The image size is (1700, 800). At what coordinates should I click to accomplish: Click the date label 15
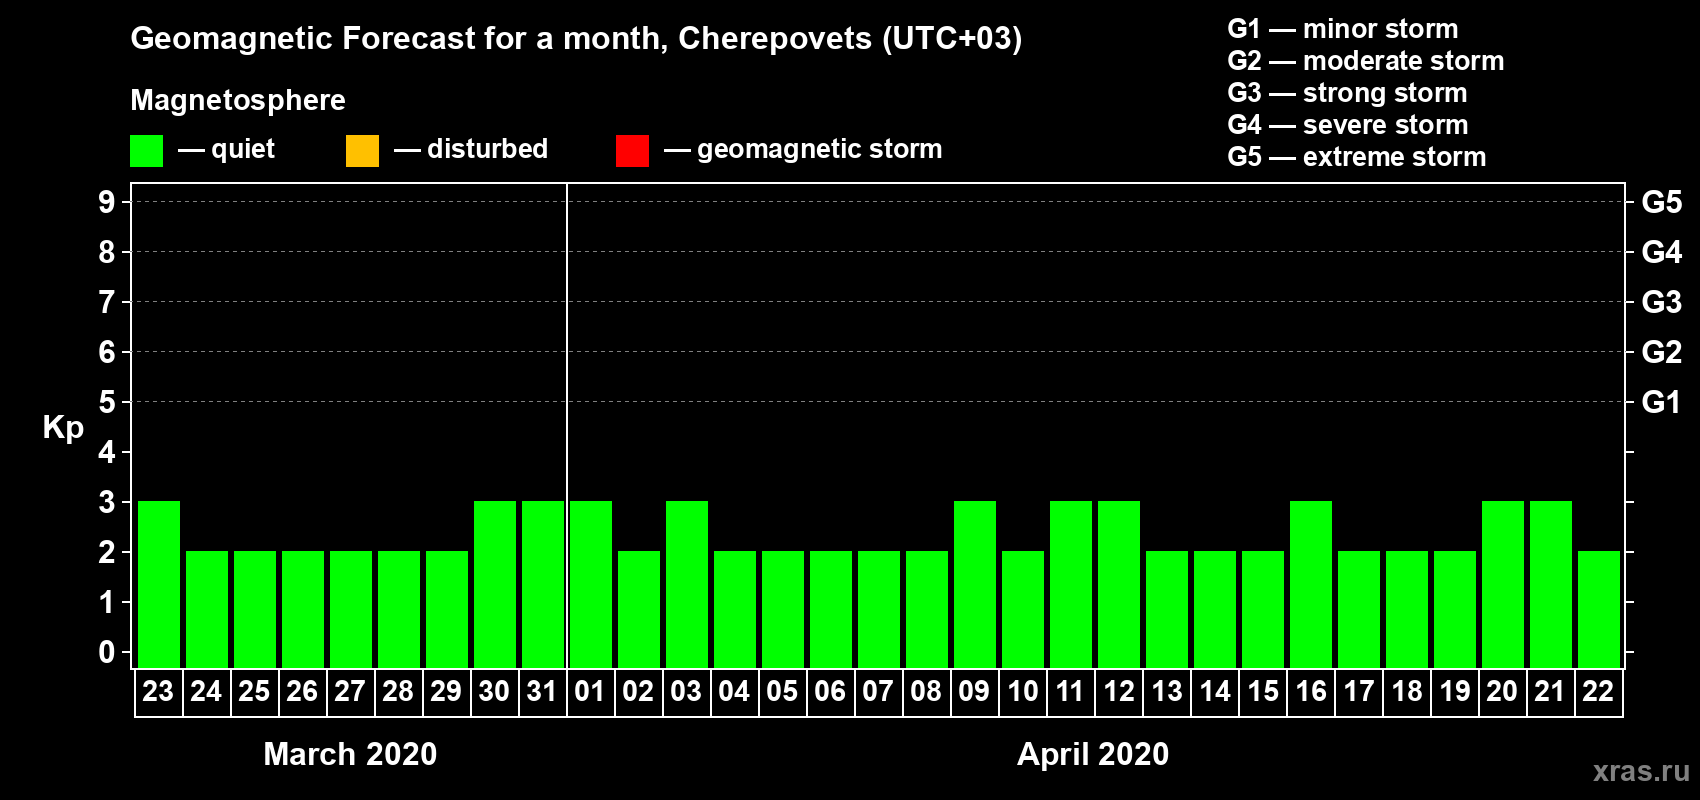click(1262, 691)
